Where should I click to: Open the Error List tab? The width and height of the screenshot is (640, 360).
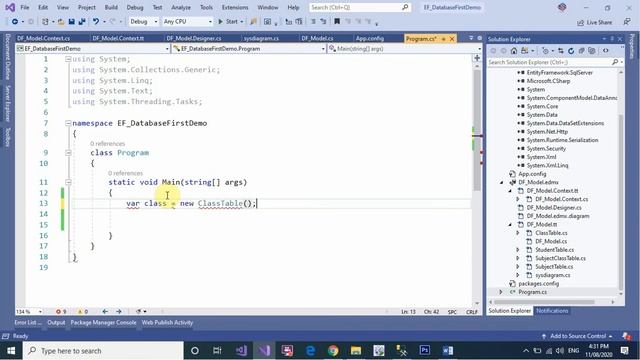[x=28, y=322]
